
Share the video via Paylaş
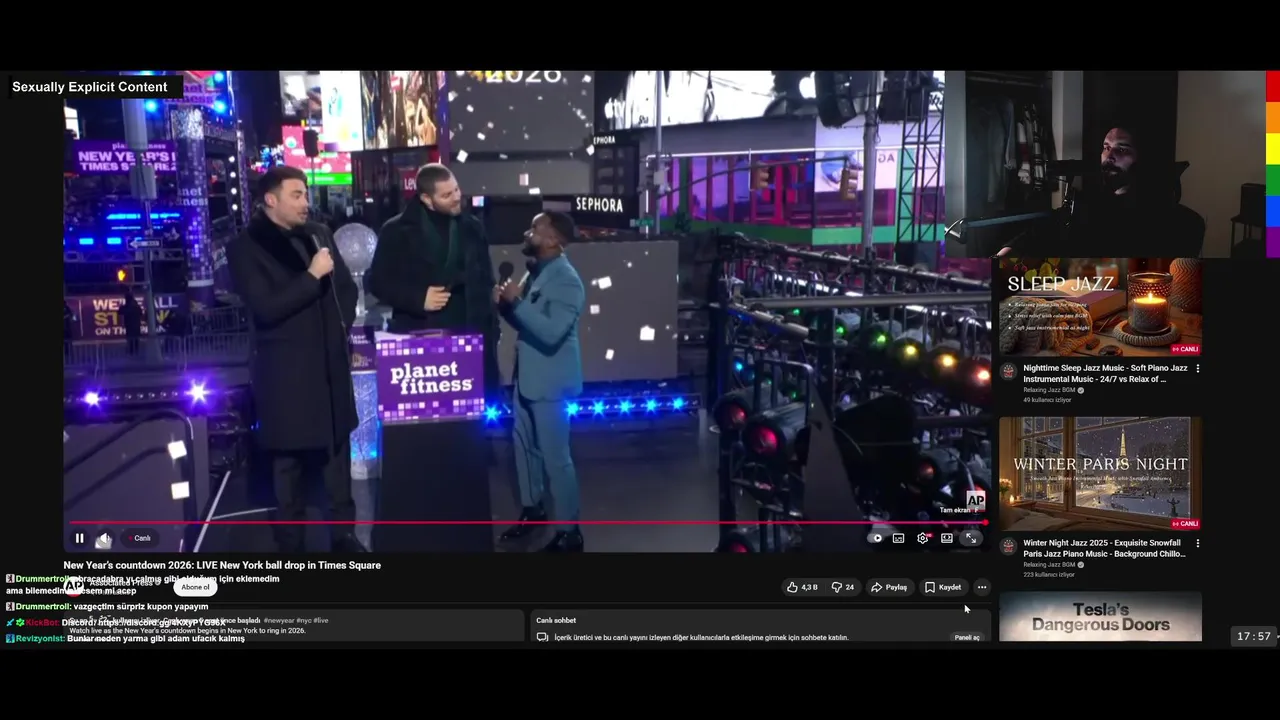click(889, 587)
